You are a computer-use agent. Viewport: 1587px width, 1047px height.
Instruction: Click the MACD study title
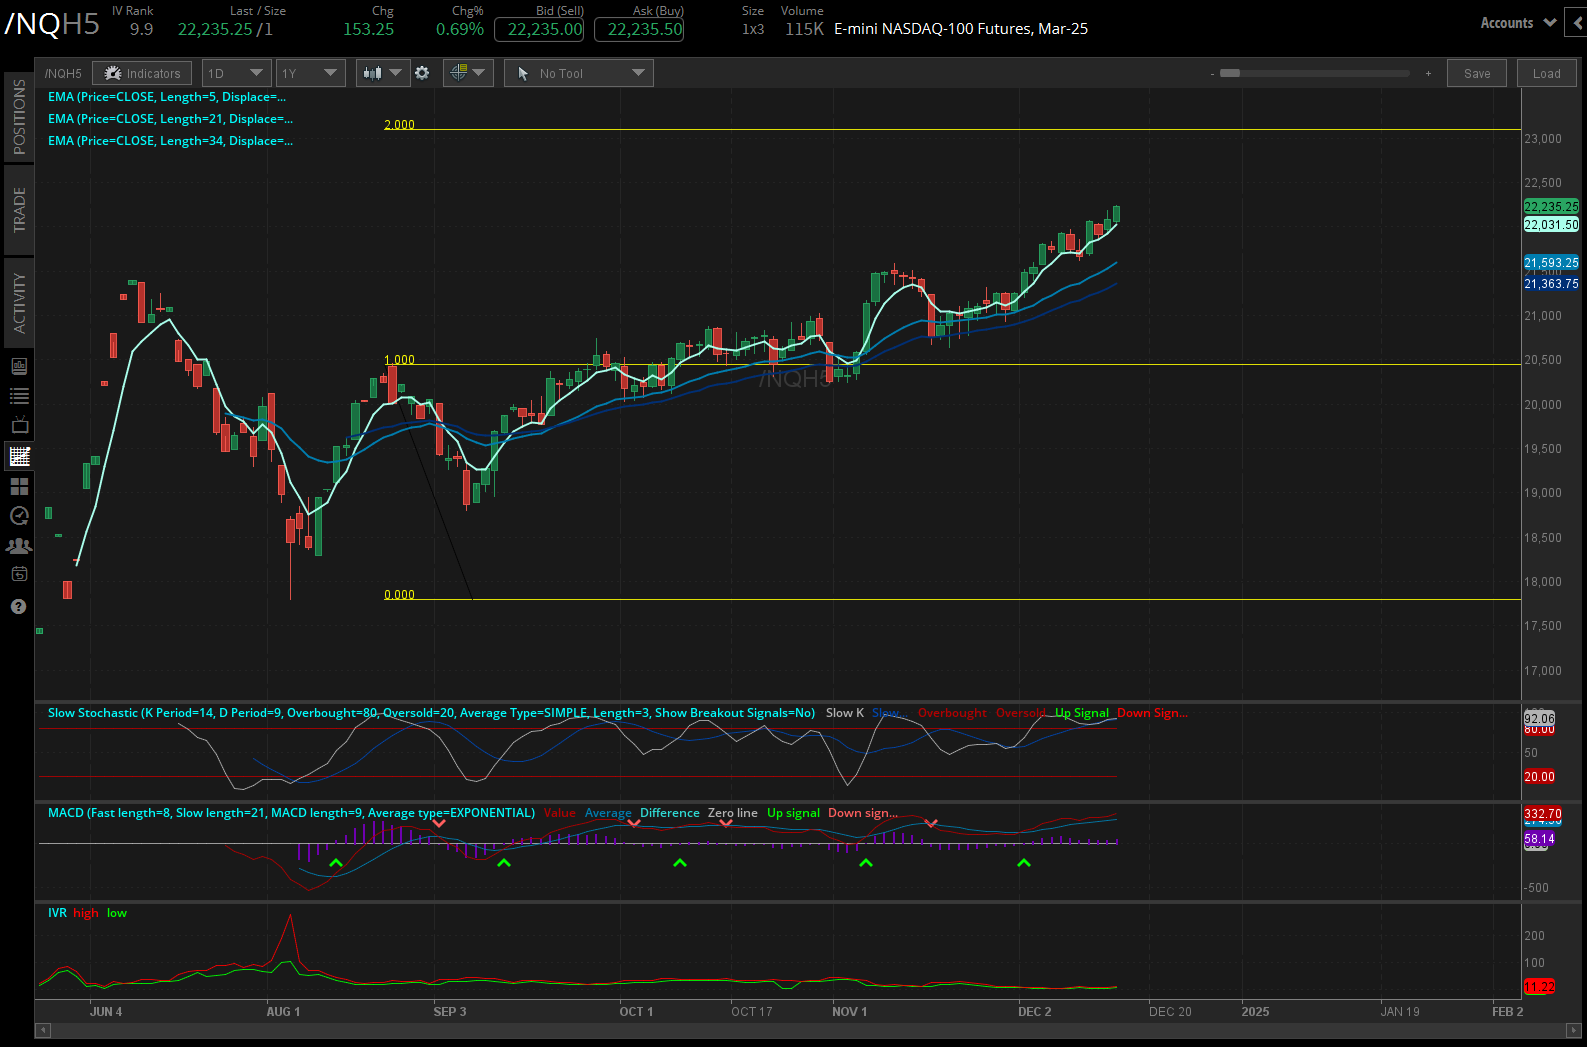[291, 813]
